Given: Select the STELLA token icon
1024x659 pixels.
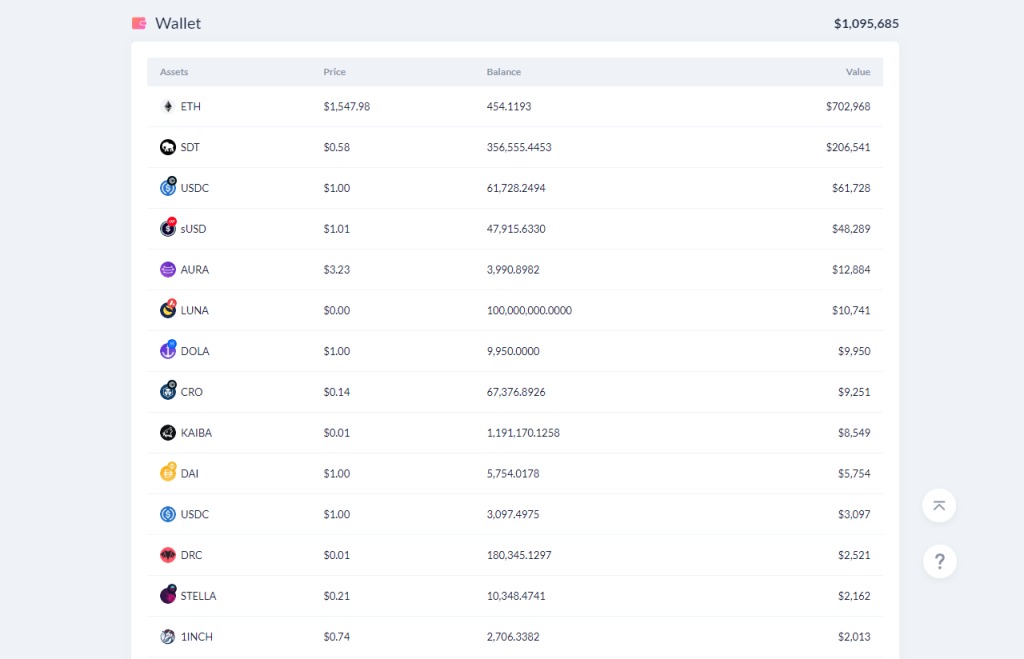Looking at the screenshot, I should [168, 594].
